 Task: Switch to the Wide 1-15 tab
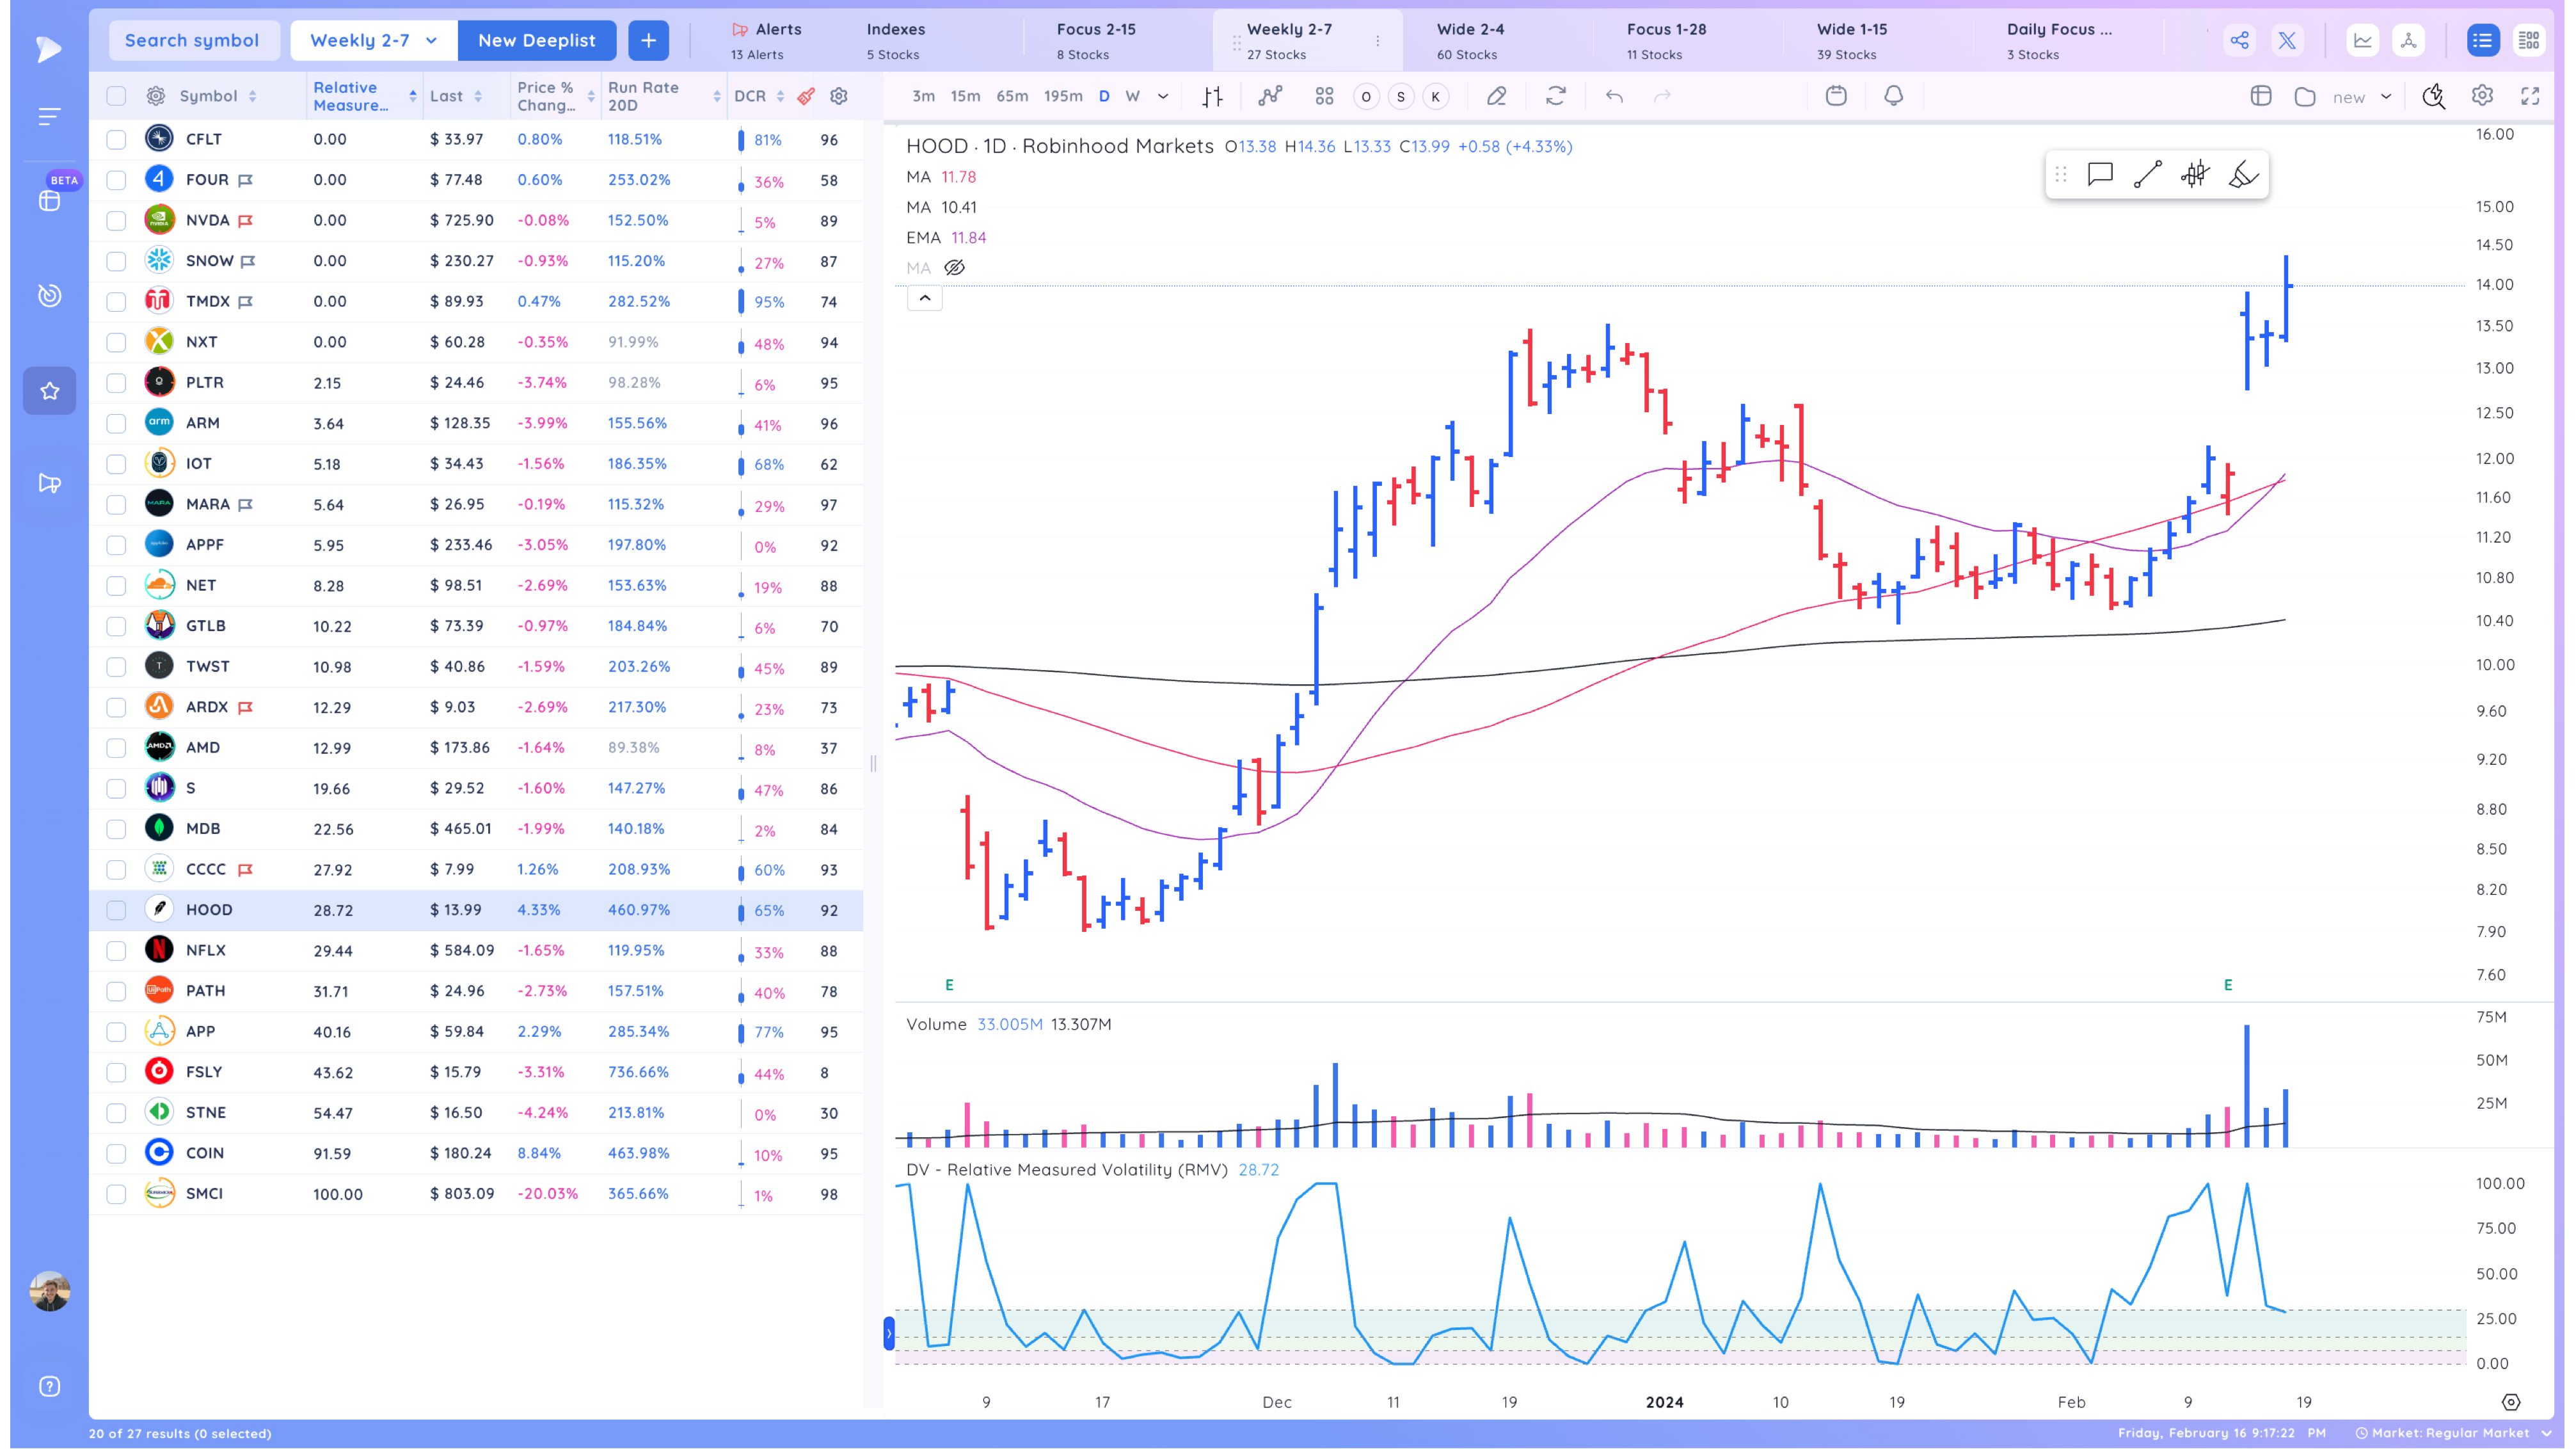click(x=1852, y=41)
